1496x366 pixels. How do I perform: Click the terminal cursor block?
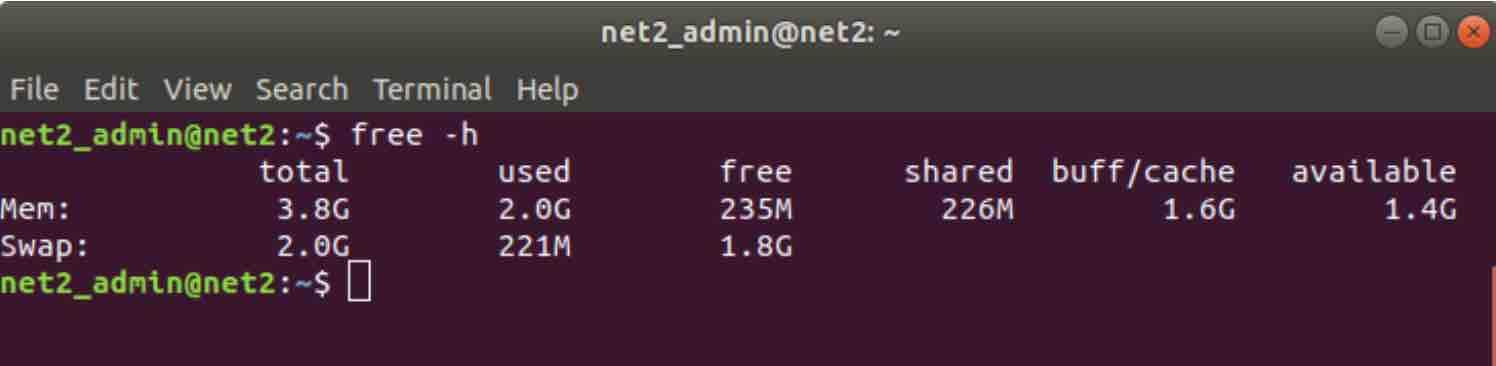(360, 283)
